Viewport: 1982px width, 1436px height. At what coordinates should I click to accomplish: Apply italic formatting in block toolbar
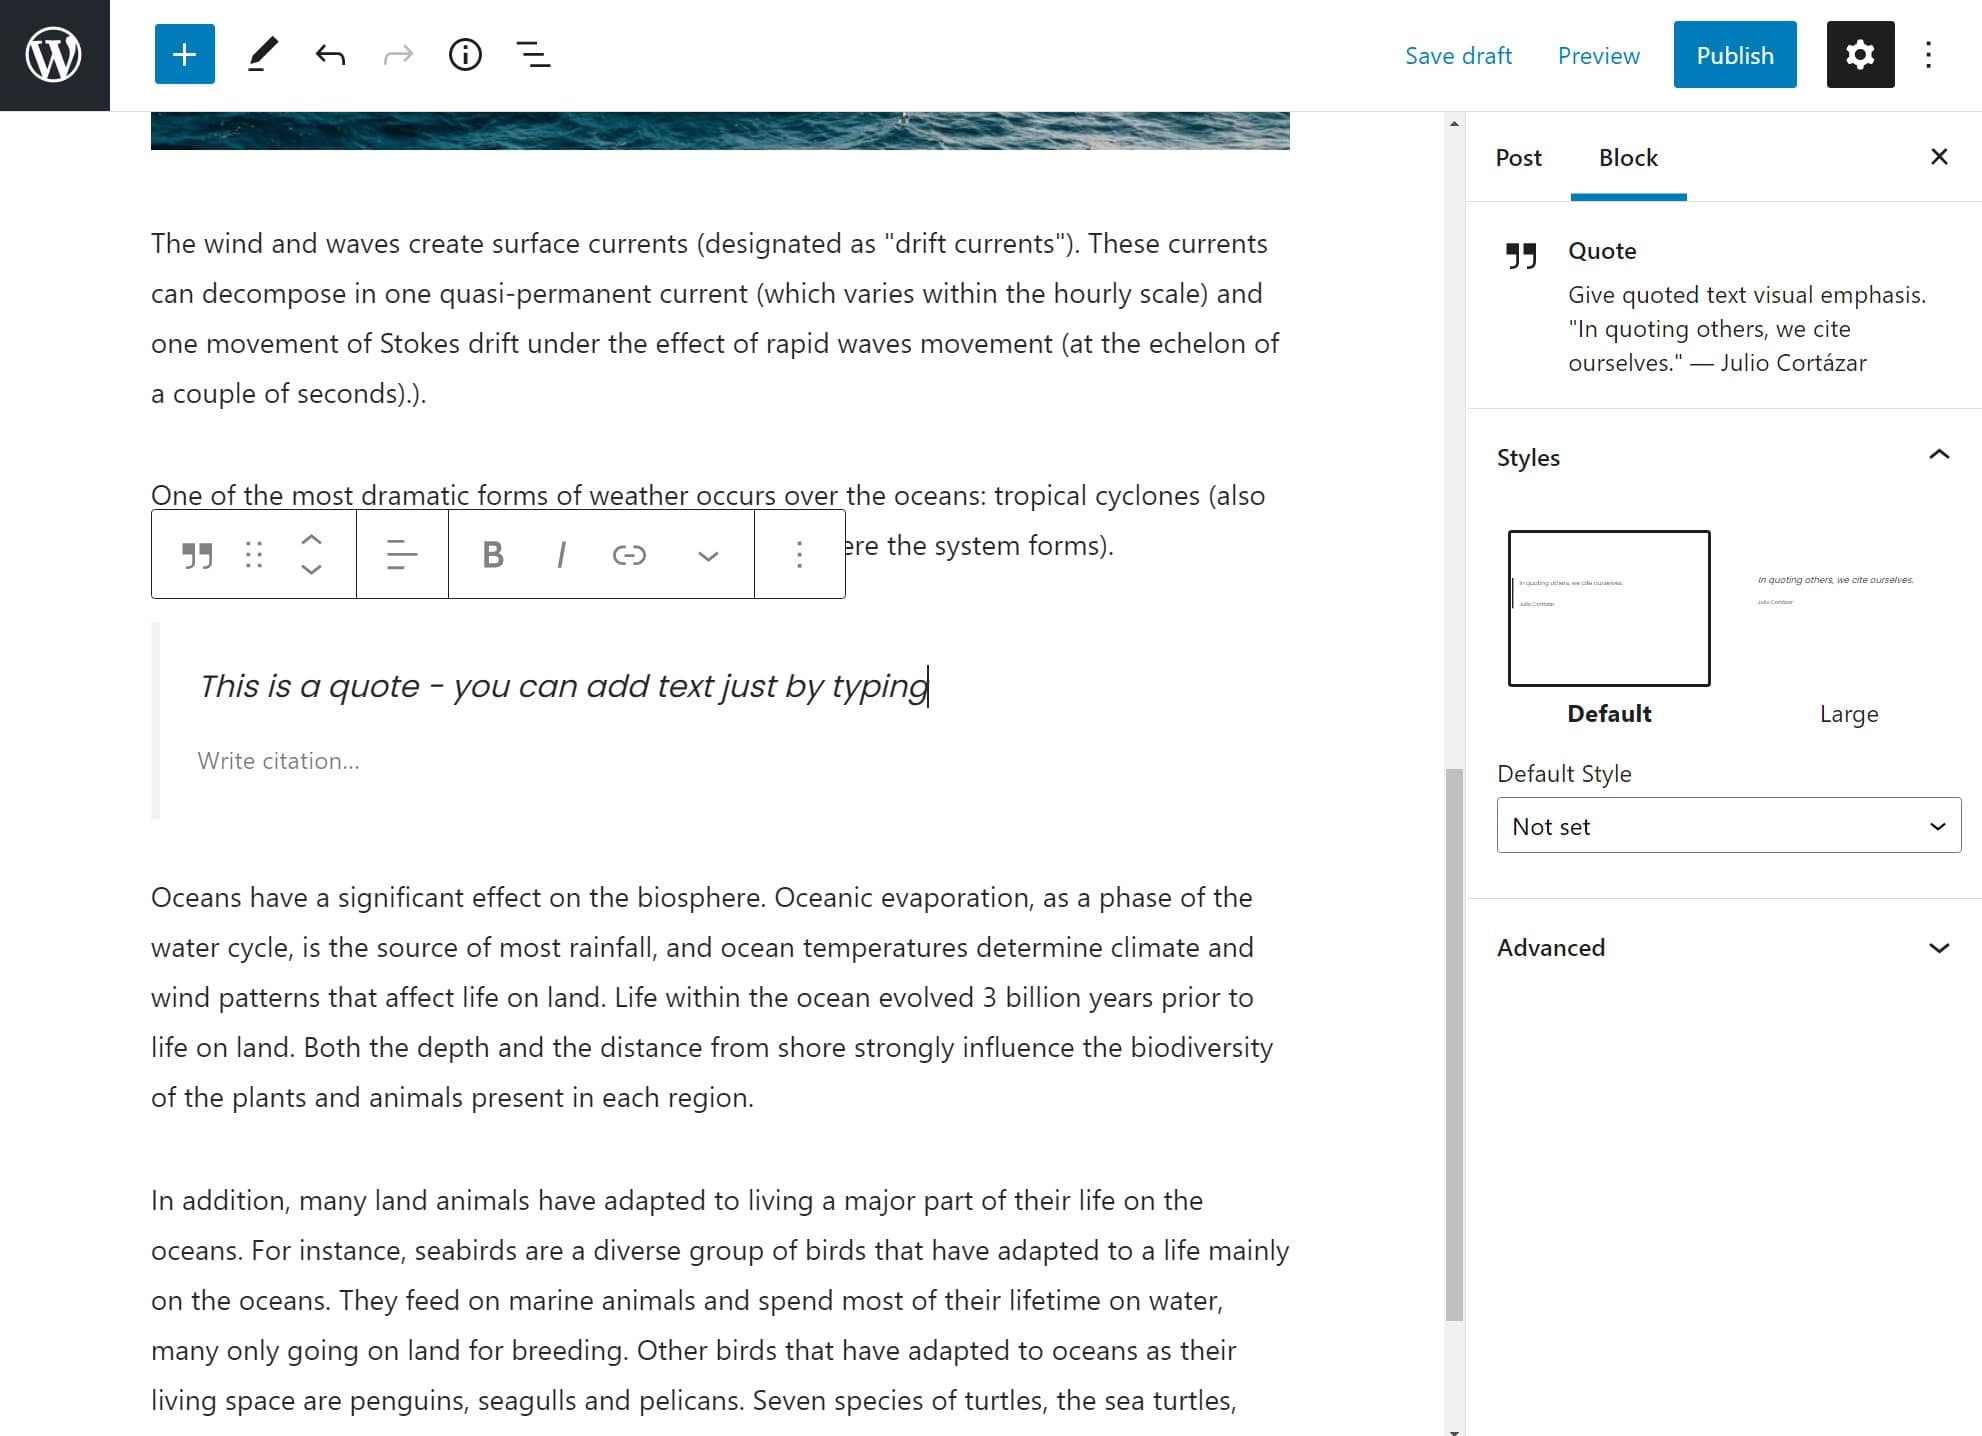tap(560, 554)
